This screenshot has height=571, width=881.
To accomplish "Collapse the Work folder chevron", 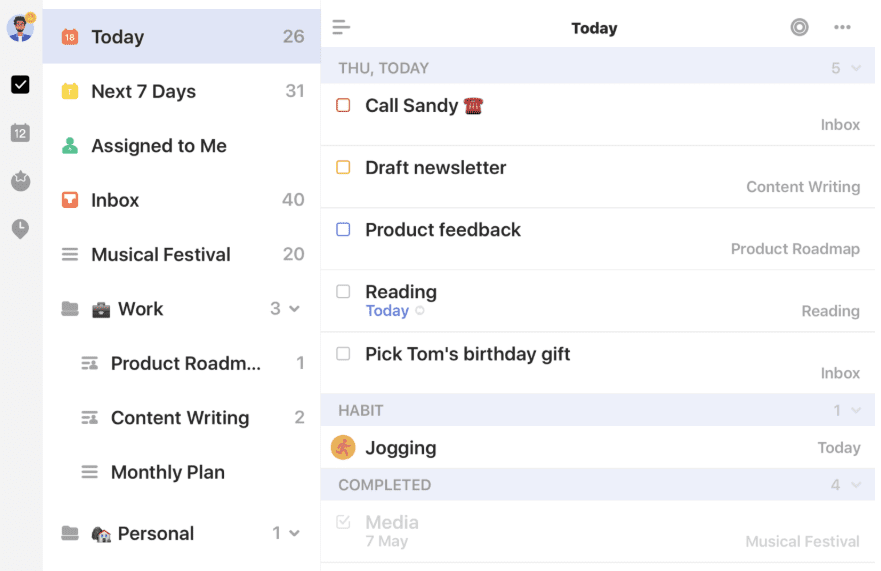I will 294,309.
